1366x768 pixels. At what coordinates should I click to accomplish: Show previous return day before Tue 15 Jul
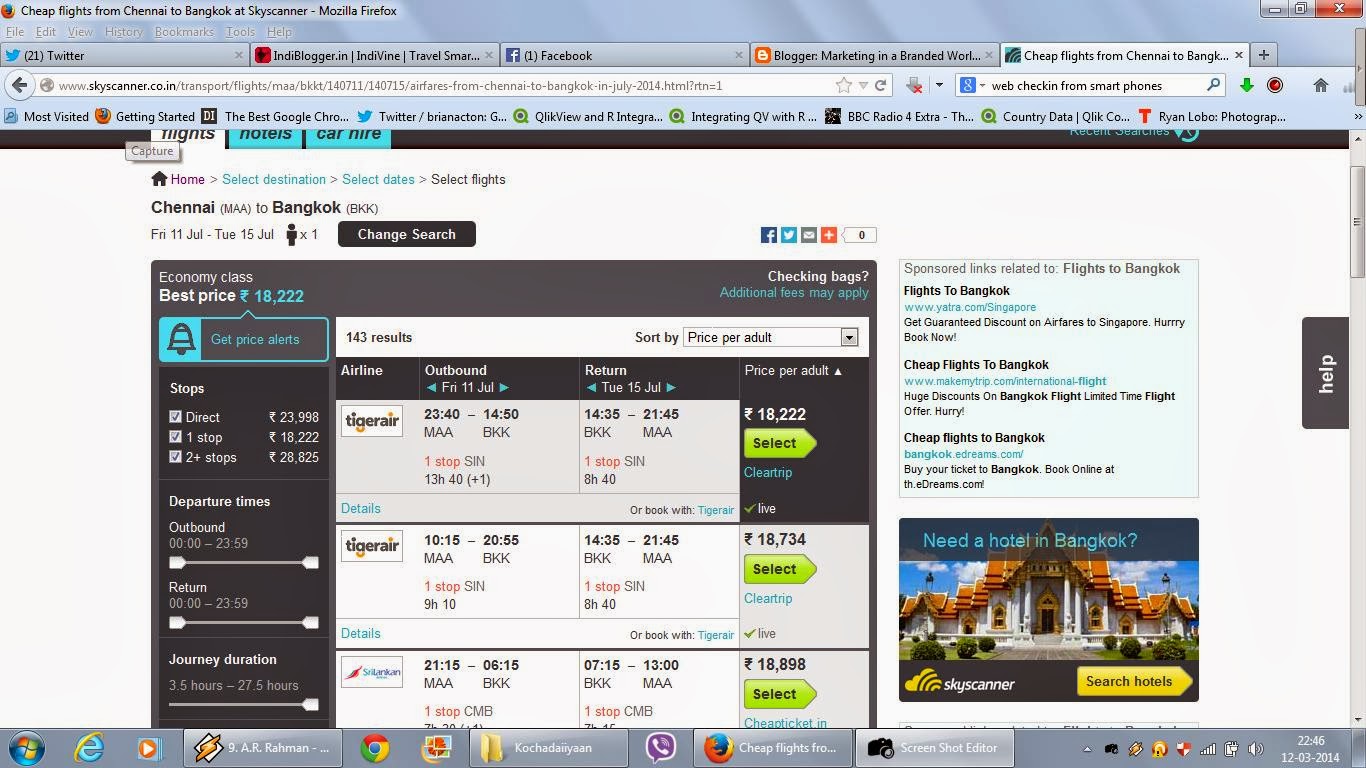click(x=591, y=387)
